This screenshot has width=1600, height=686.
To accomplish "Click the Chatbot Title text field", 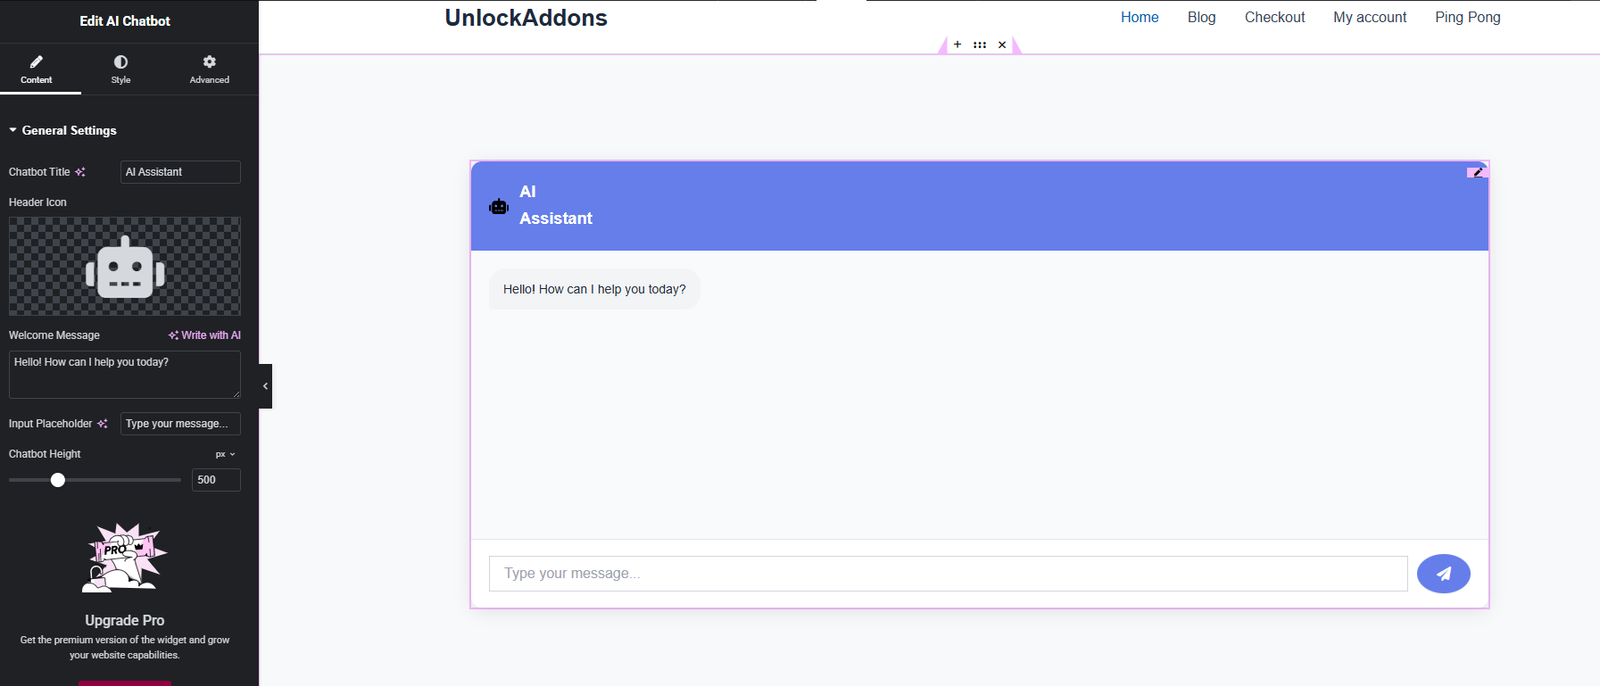I will (x=180, y=172).
